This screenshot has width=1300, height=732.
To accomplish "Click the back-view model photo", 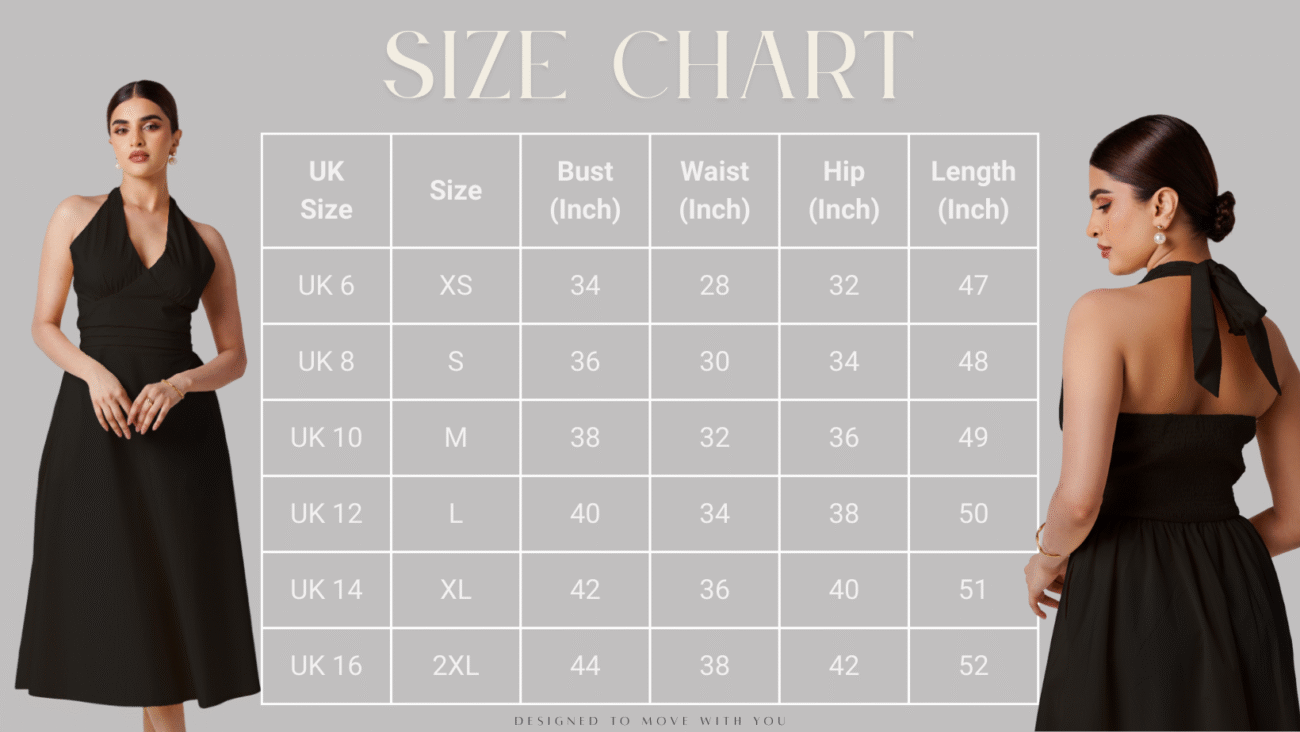I will [x=1162, y=422].
